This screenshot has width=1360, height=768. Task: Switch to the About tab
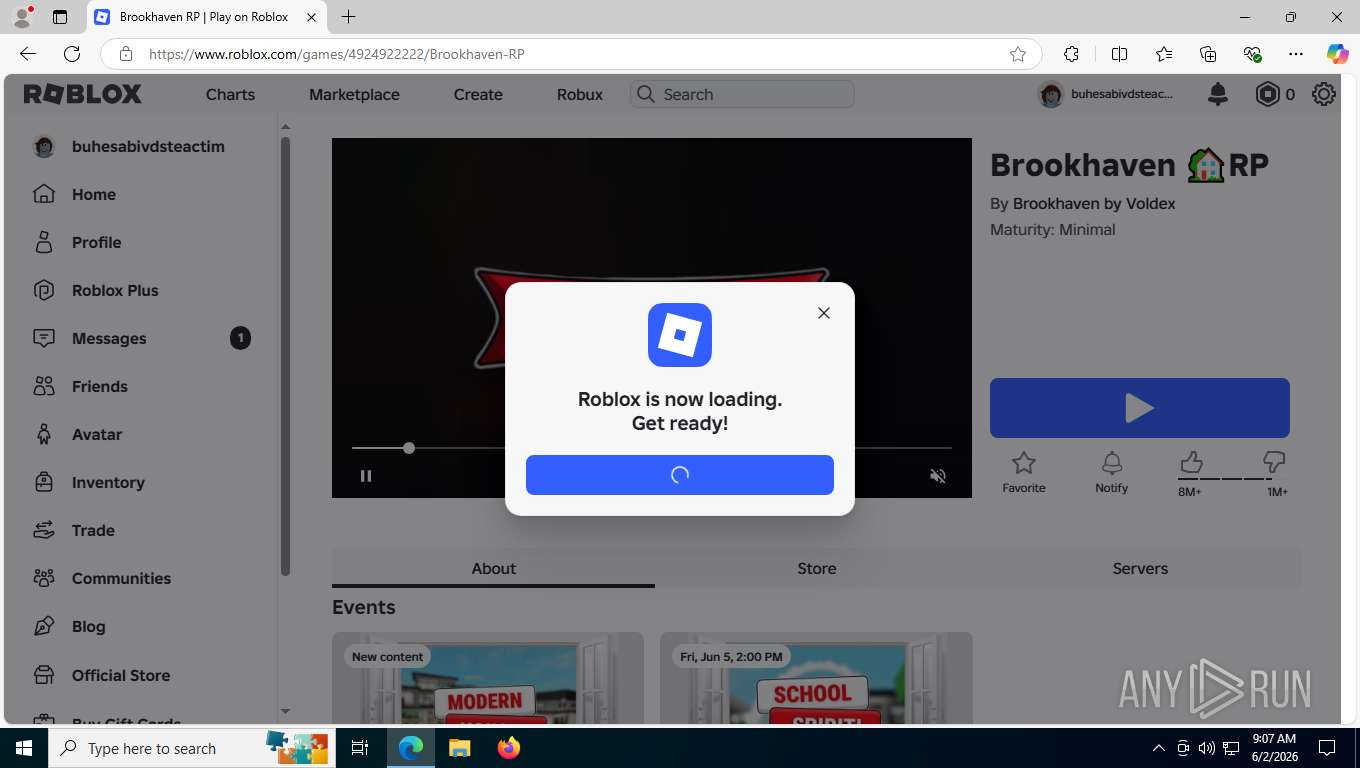(x=493, y=568)
